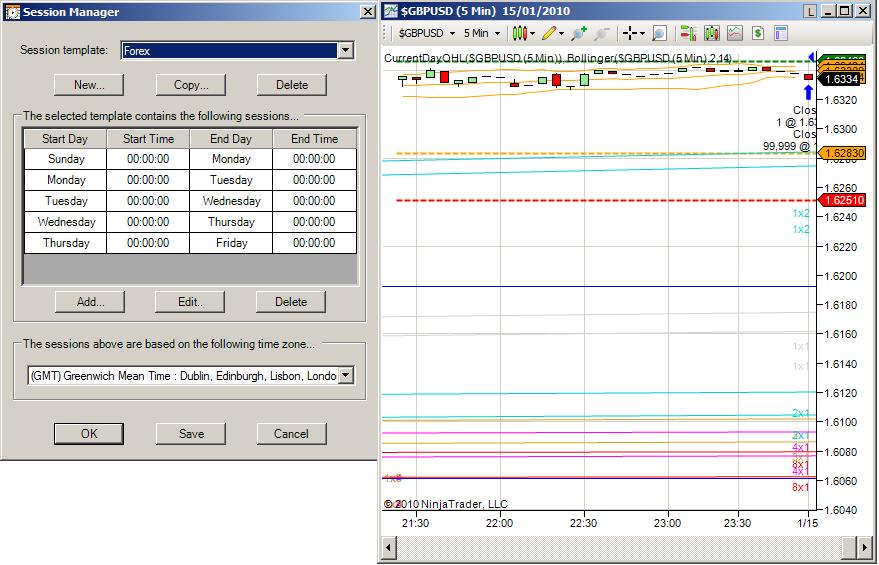Click the zoom in icon
Viewport: 879px width, 565px height.
pyautogui.click(x=577, y=33)
